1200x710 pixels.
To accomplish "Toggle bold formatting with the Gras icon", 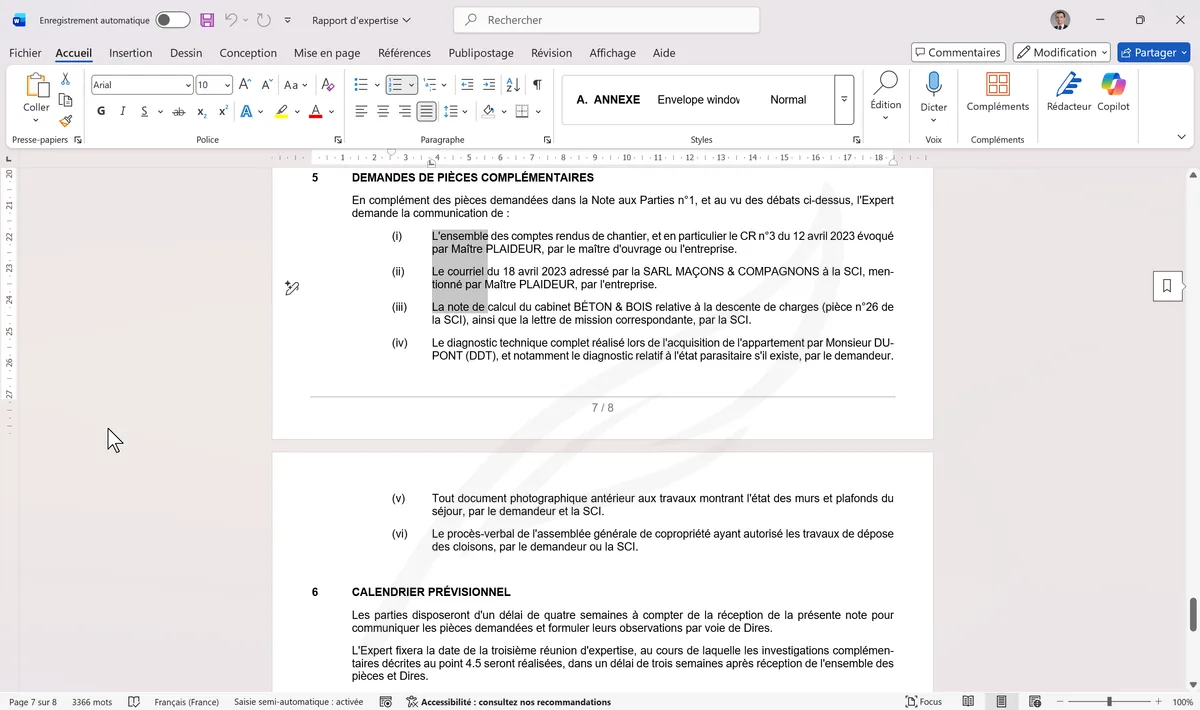I will pos(100,111).
